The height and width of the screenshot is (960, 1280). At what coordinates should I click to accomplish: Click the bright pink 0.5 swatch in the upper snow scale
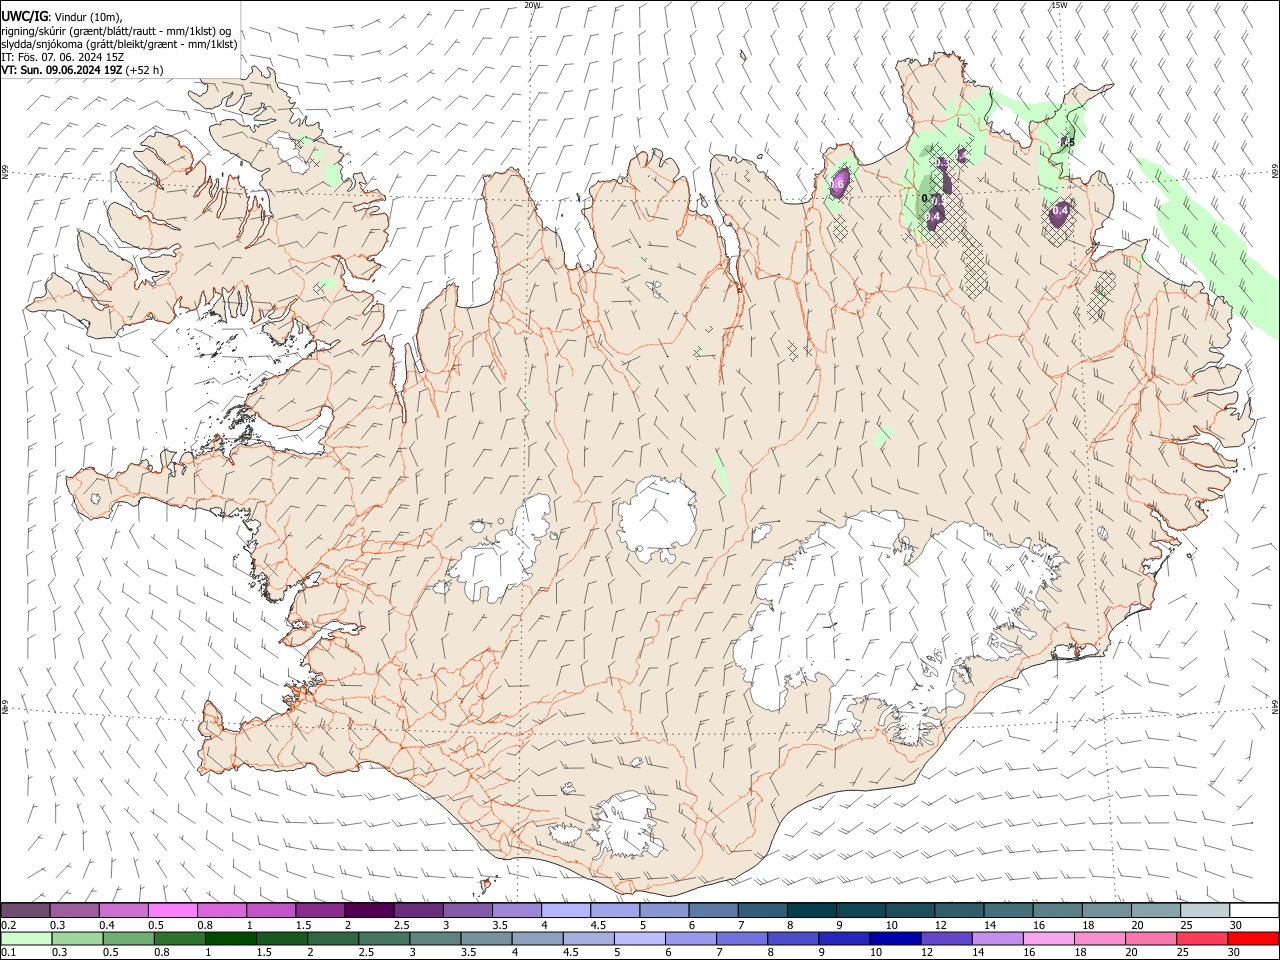click(172, 911)
